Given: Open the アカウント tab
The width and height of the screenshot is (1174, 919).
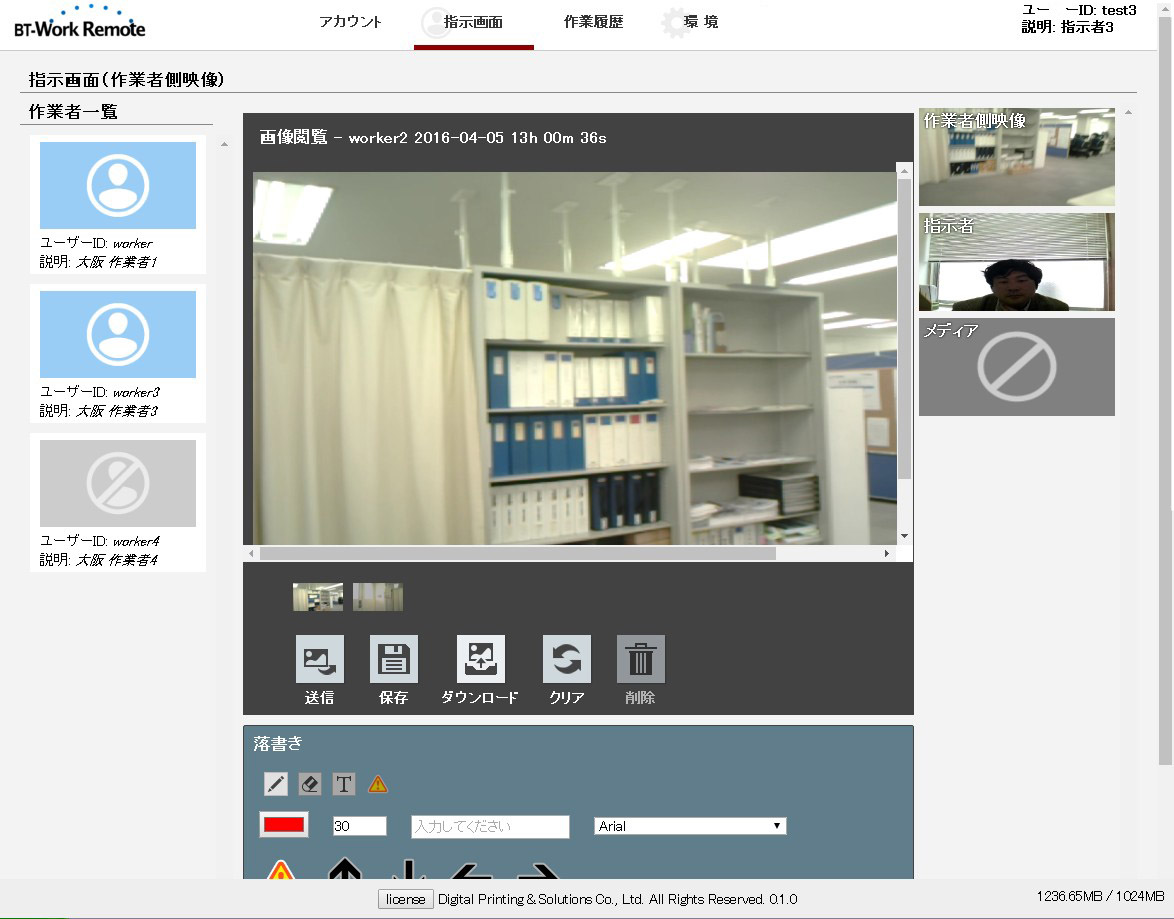Looking at the screenshot, I should (350, 22).
